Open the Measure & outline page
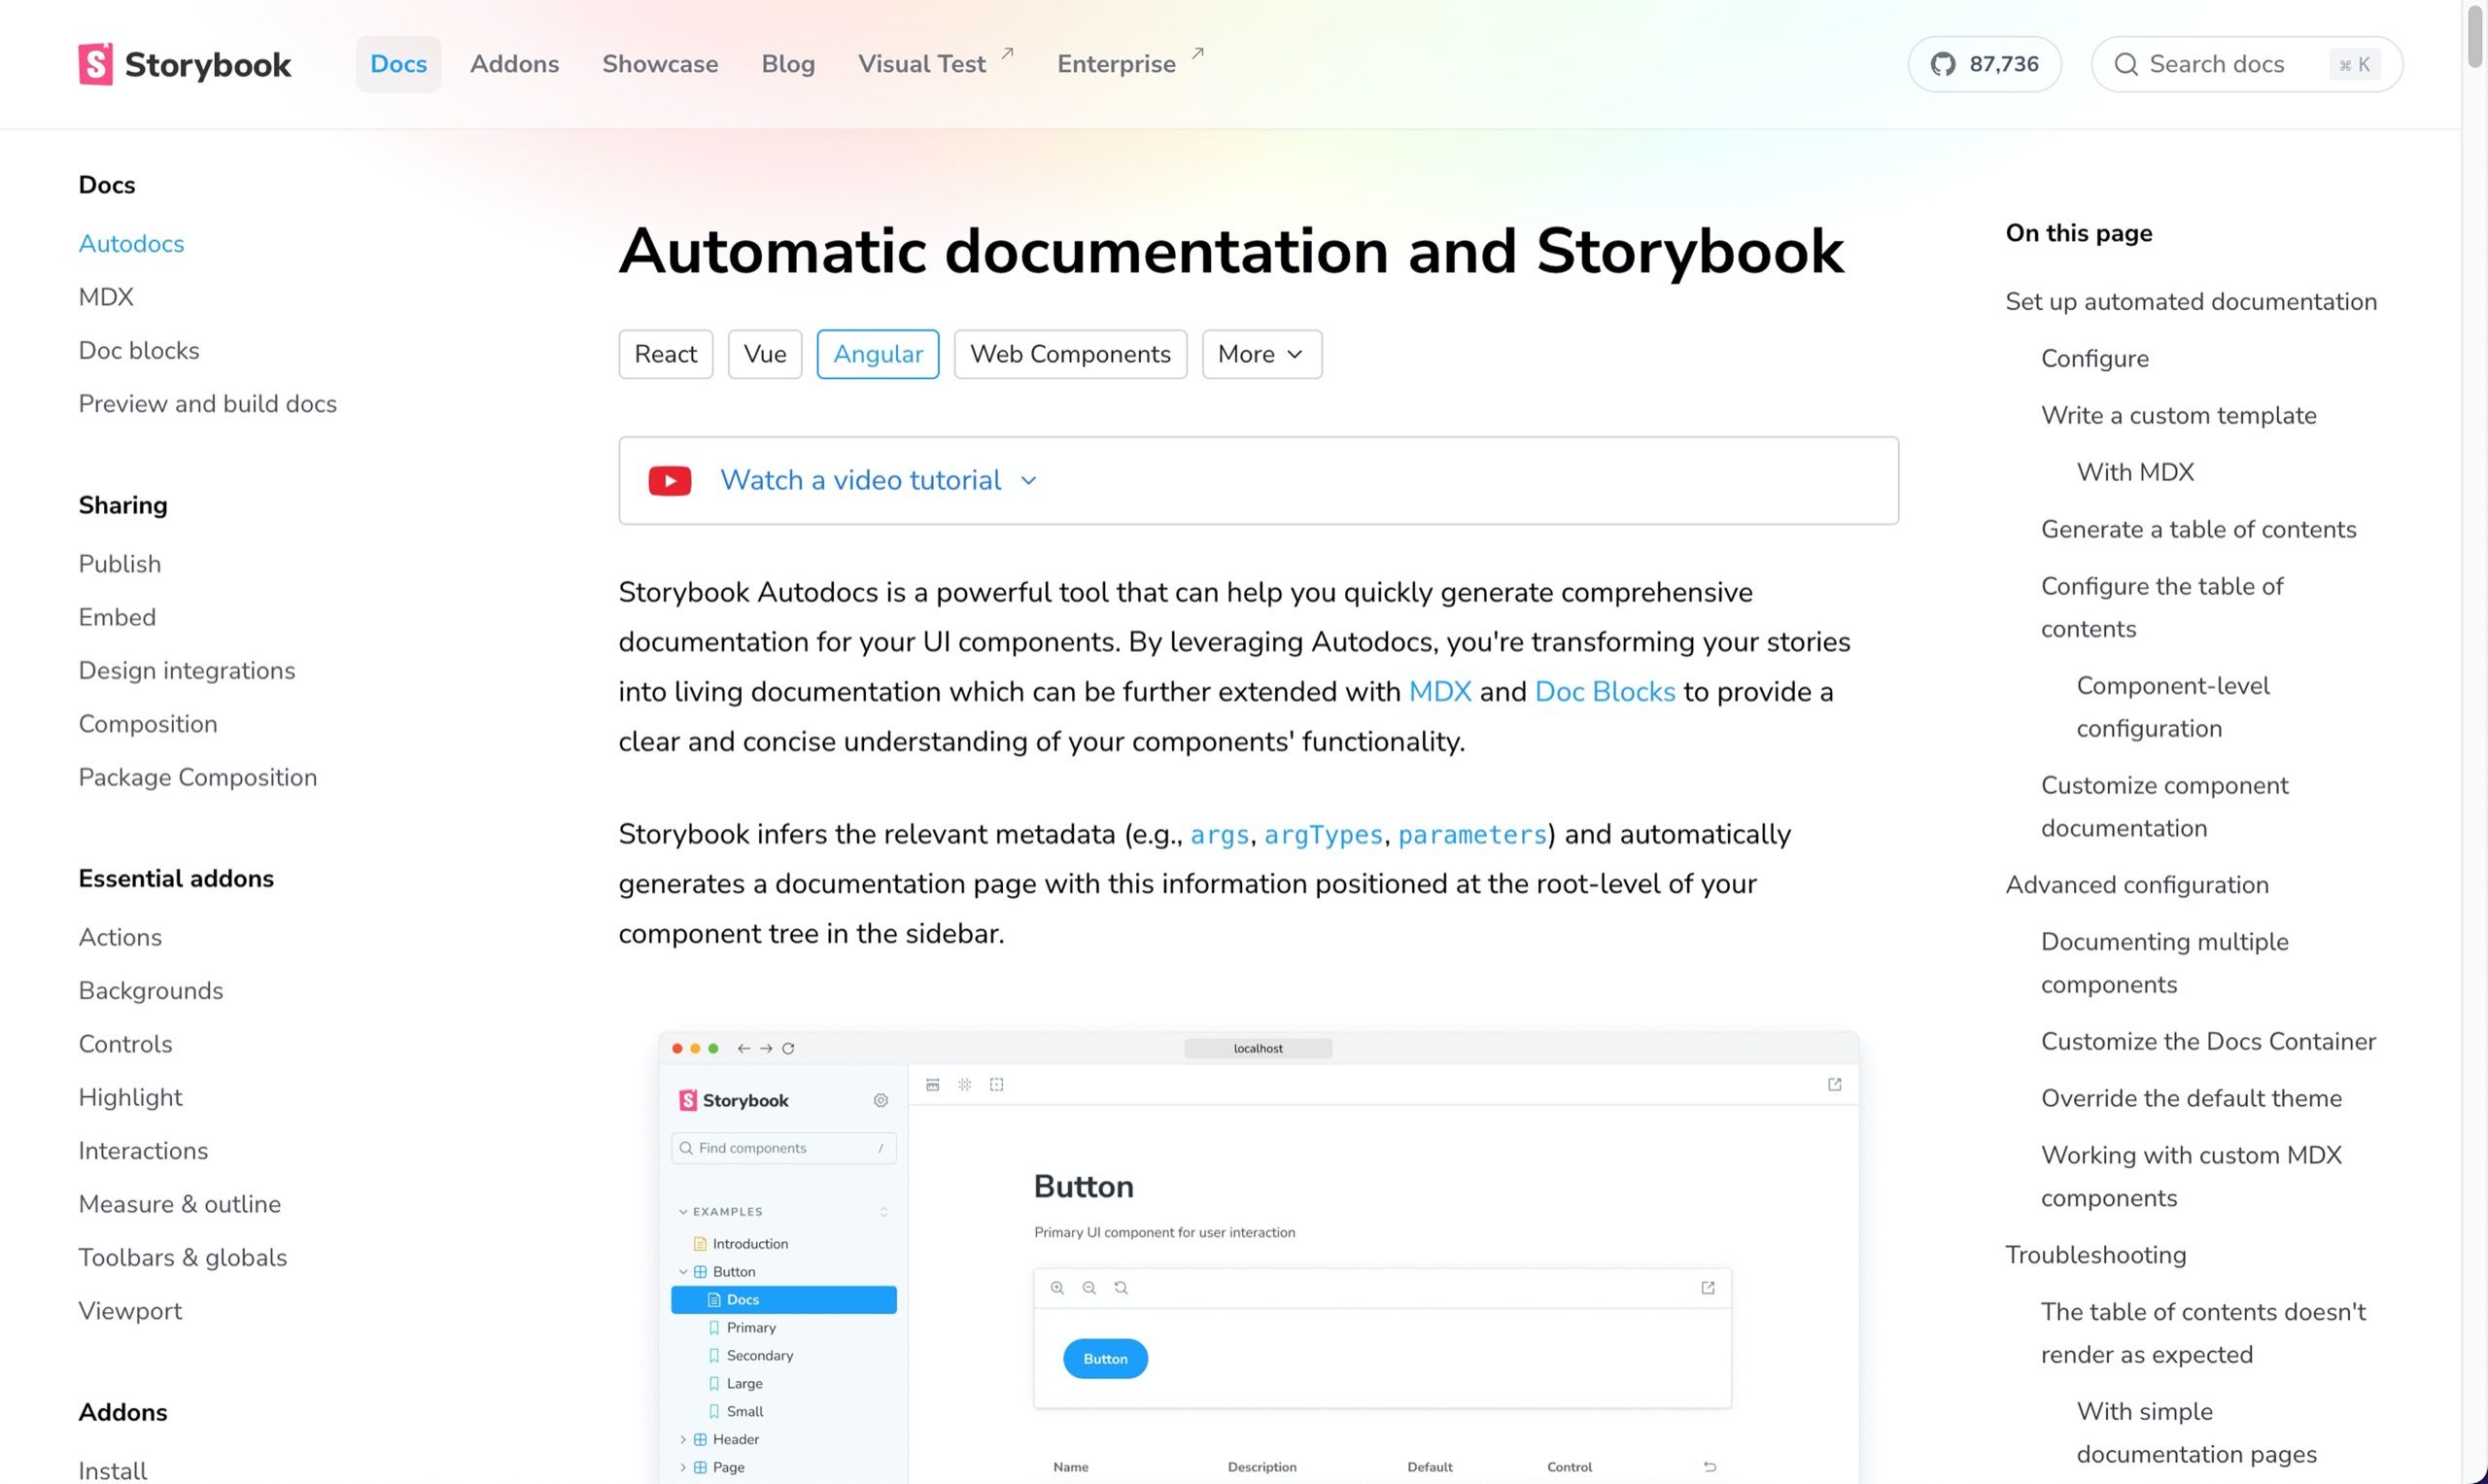 (179, 1204)
